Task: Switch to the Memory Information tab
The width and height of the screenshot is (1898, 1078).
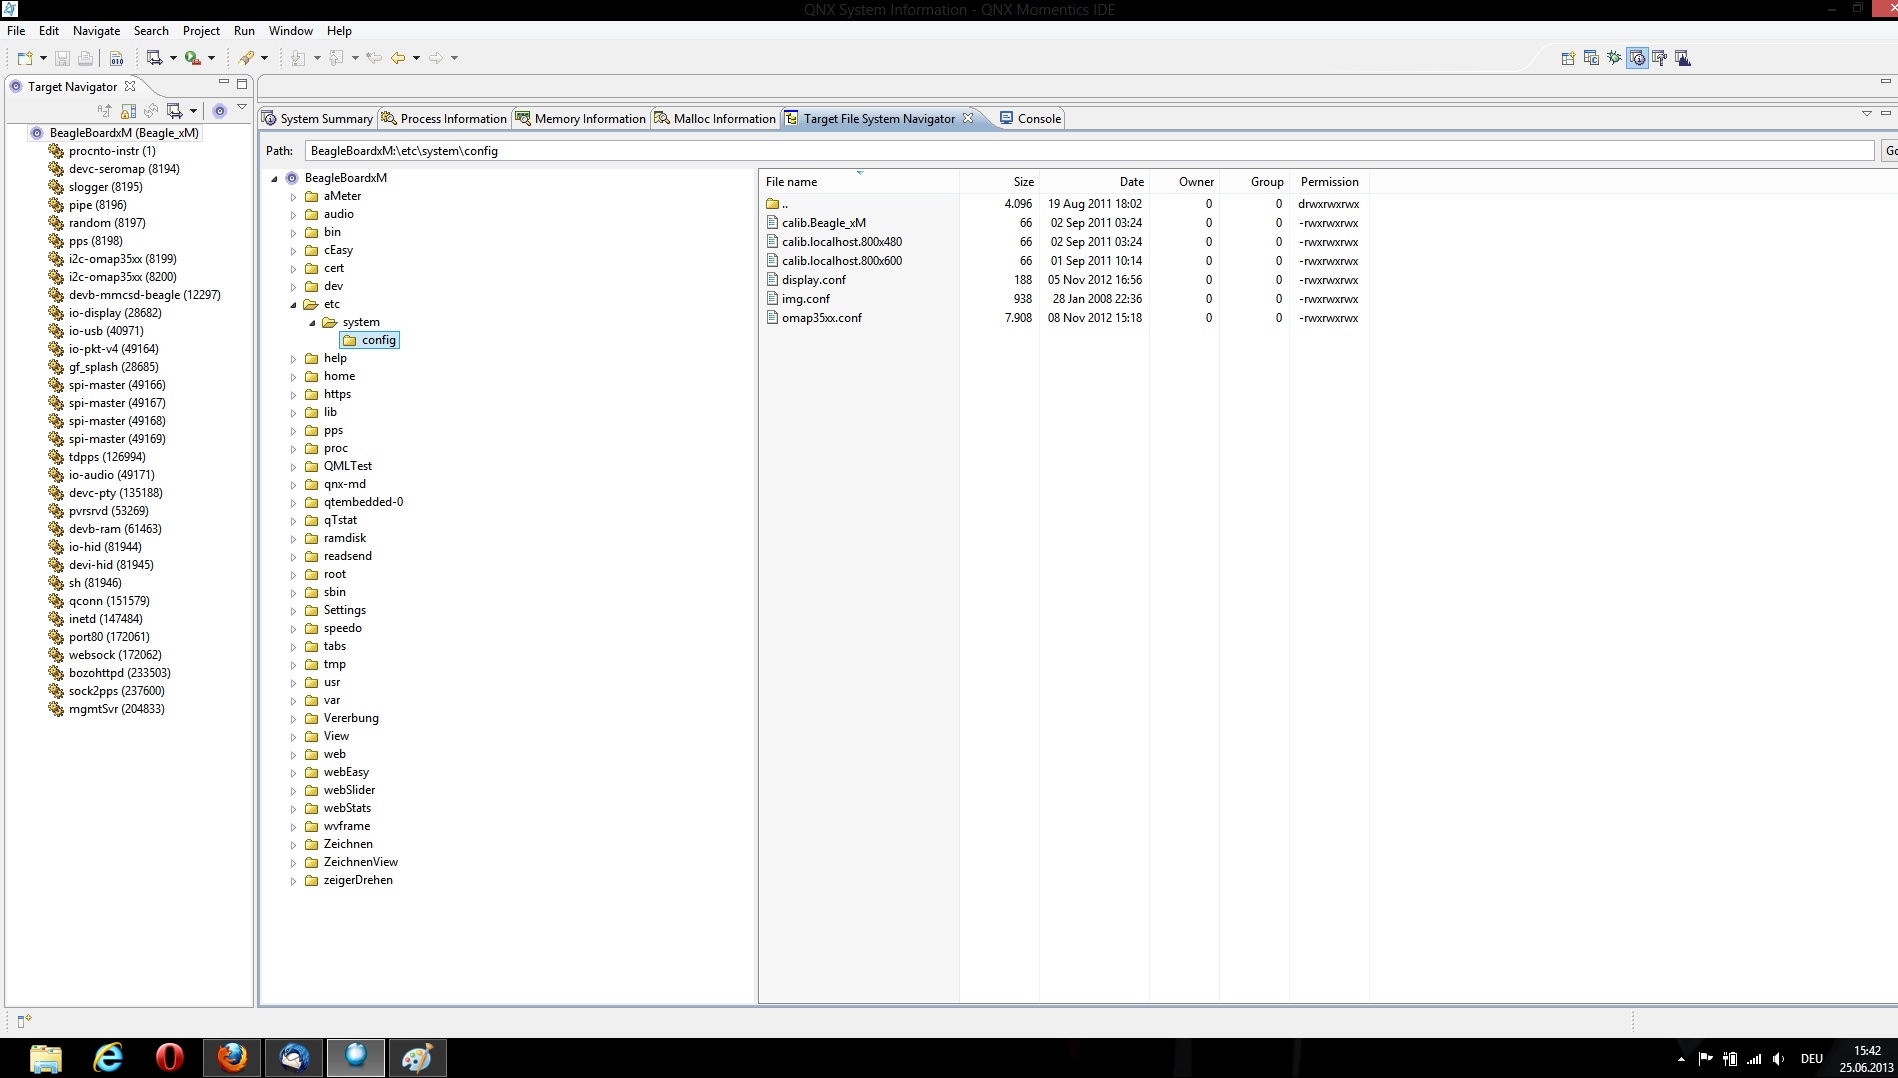Action: click(589, 119)
